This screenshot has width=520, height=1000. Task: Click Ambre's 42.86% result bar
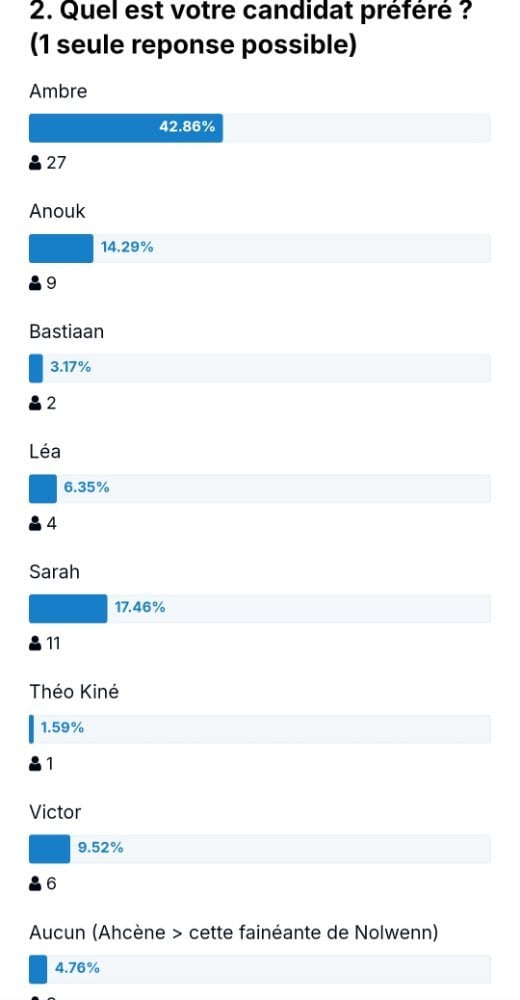pyautogui.click(x=260, y=128)
